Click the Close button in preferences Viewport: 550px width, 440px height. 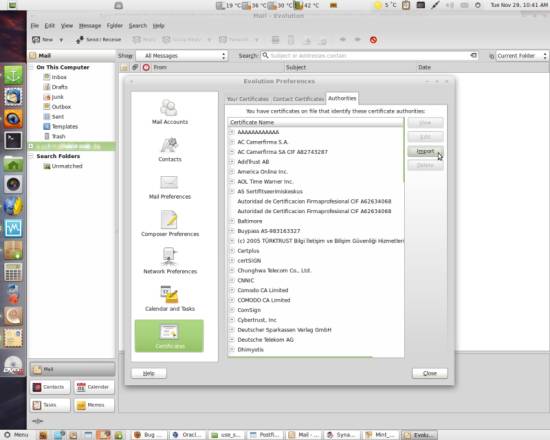(430, 373)
